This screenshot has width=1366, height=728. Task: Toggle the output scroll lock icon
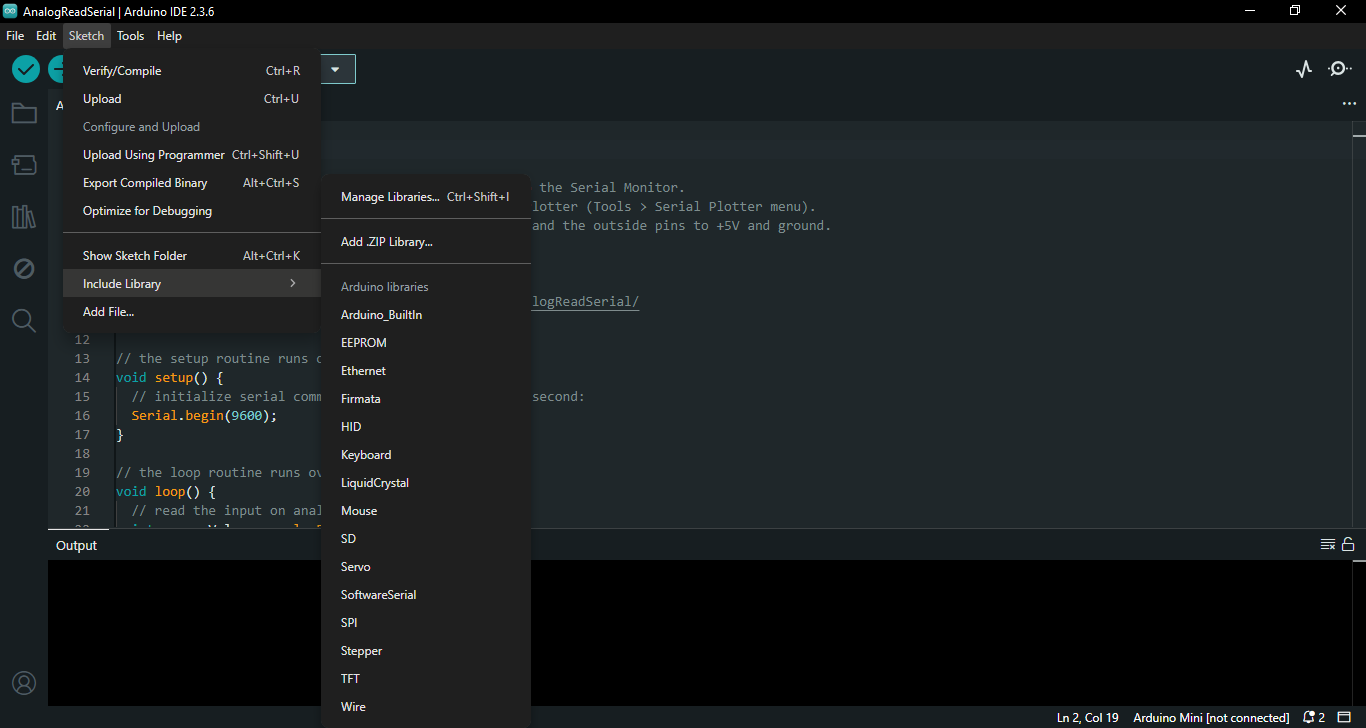pos(1348,545)
